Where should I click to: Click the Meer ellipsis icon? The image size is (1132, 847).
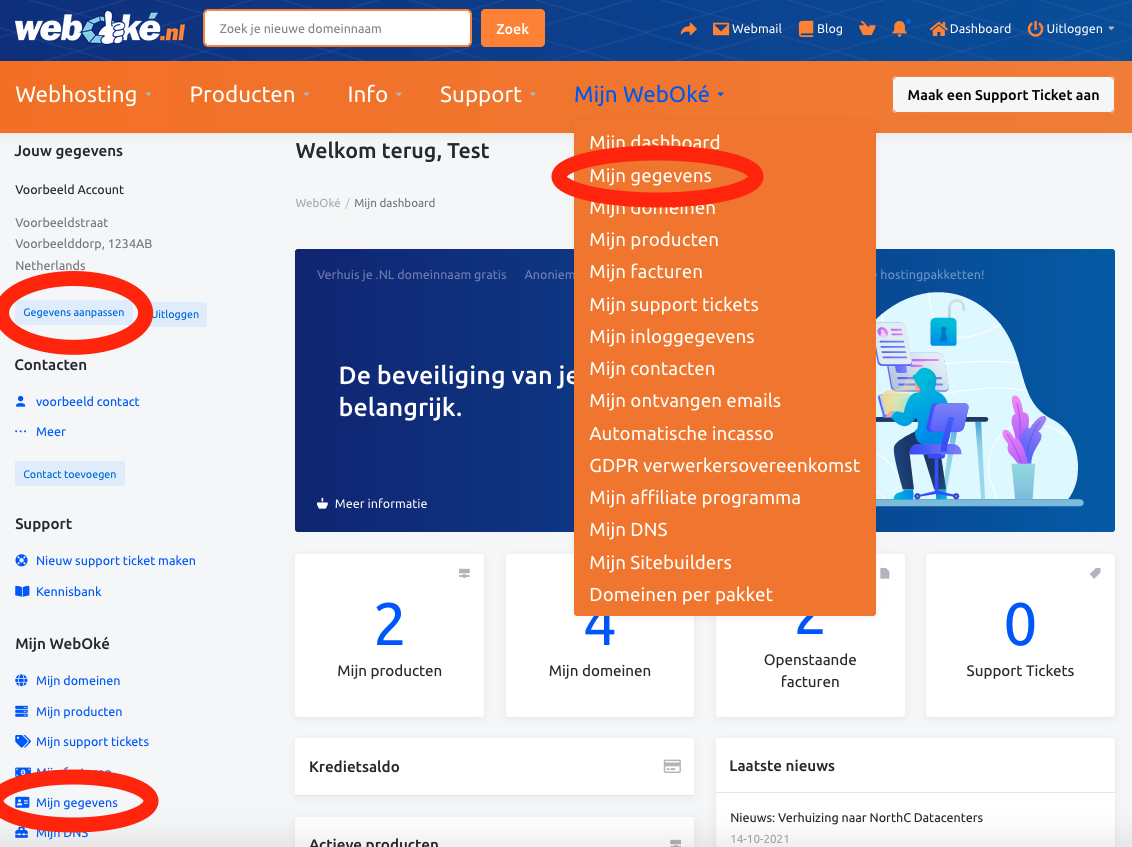[21, 431]
